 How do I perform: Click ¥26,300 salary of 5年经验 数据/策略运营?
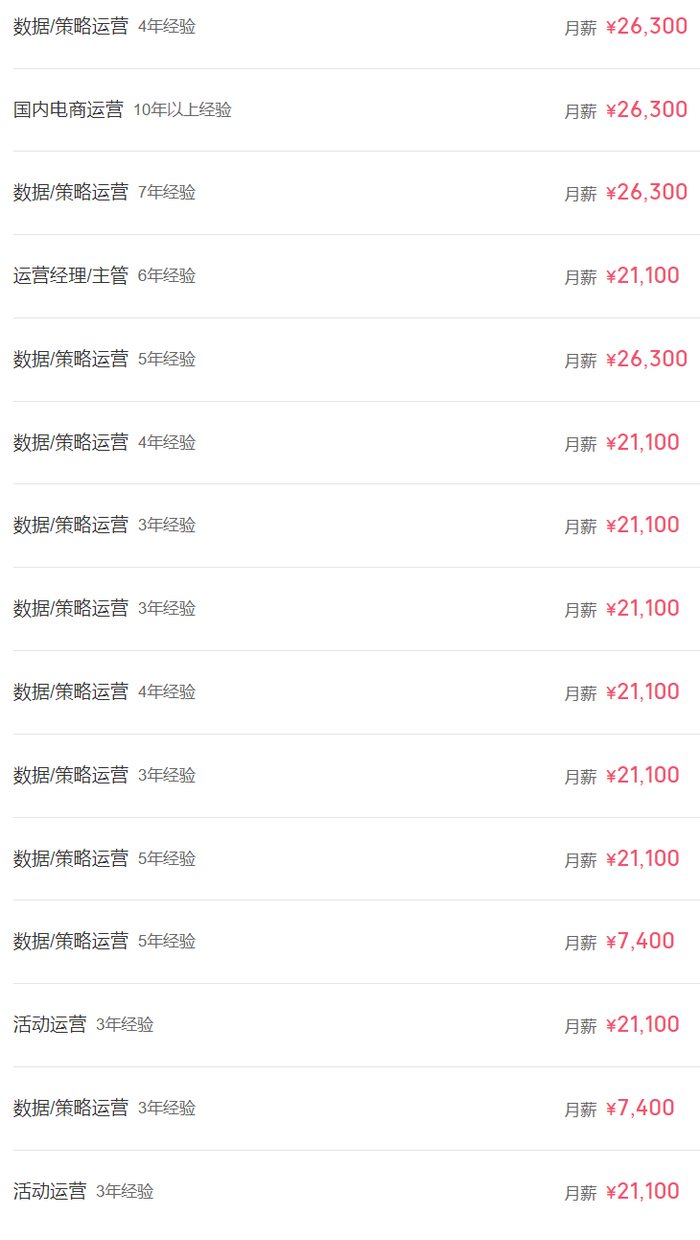[x=646, y=359]
